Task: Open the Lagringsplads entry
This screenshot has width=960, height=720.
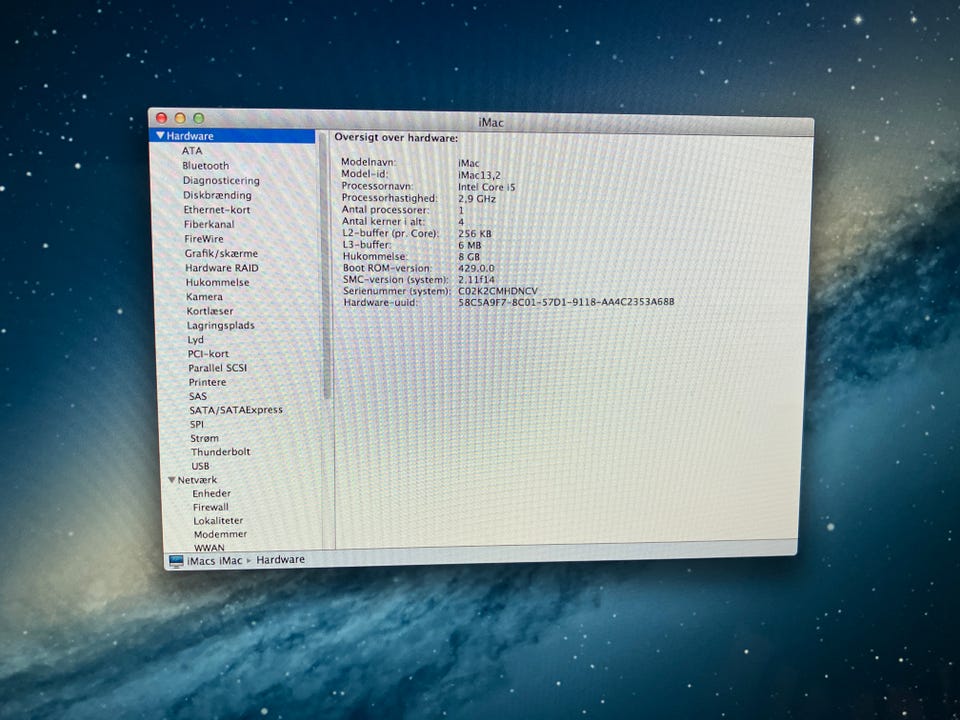Action: point(220,326)
